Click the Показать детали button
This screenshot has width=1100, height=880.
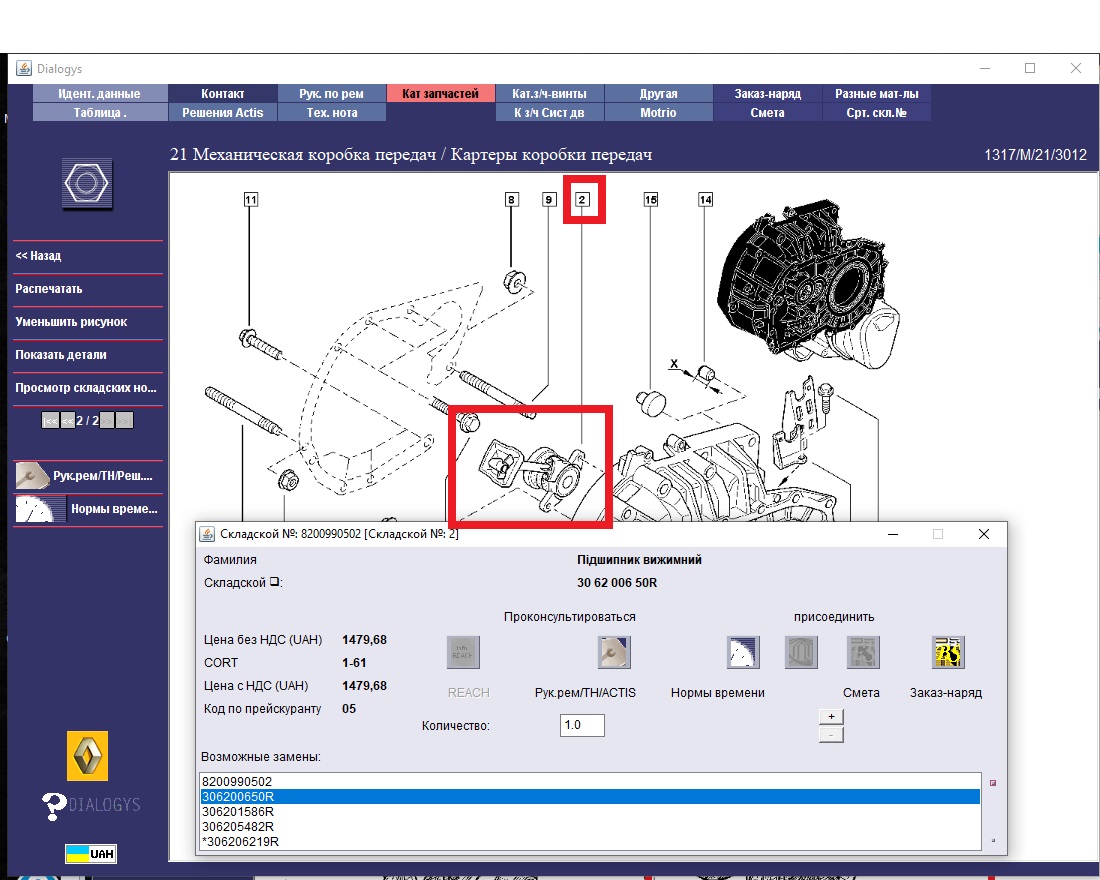pos(88,355)
